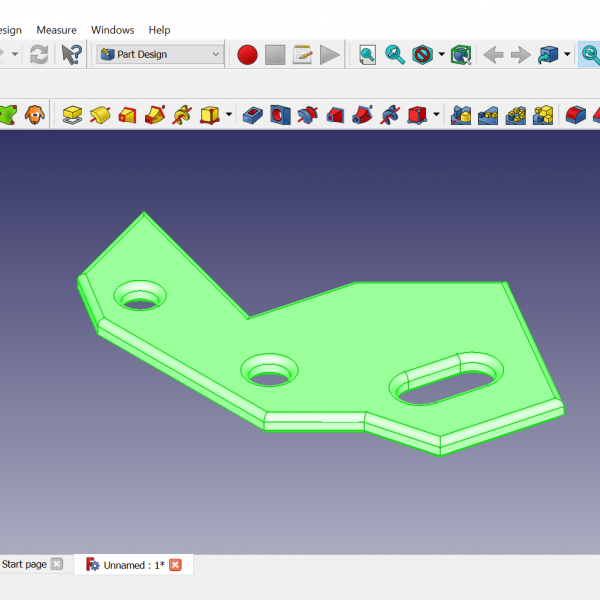This screenshot has height=600, width=600.
Task: Click the Mirrored feature icon
Action: [461, 115]
